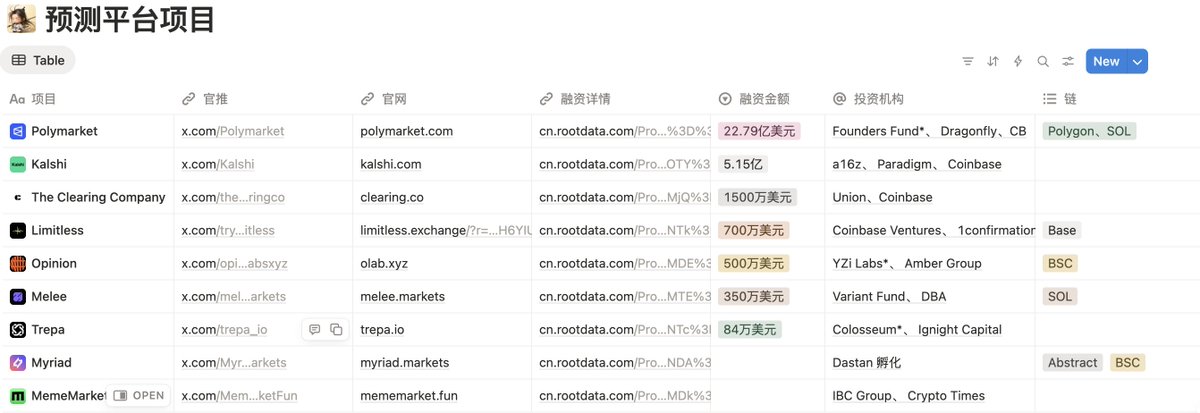Click the comment icon in Trepa row
This screenshot has width=1200, height=413.
click(314, 330)
